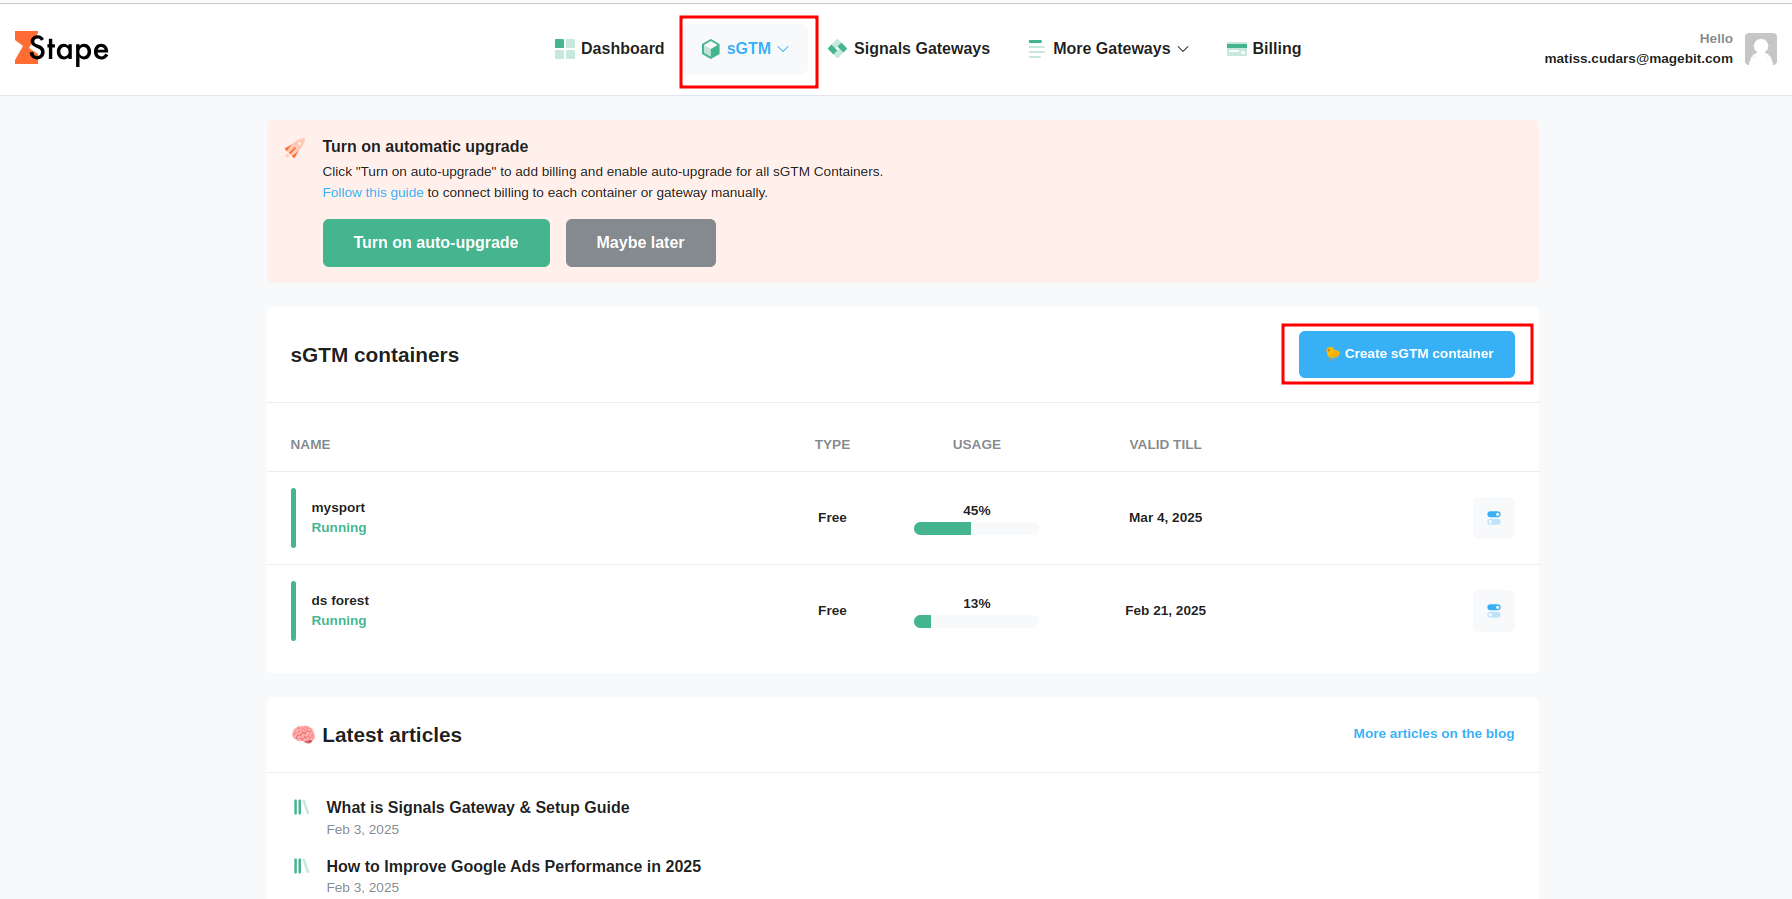1792x899 pixels.
Task: Expand the More Gateways chevron
Action: (x=1183, y=49)
